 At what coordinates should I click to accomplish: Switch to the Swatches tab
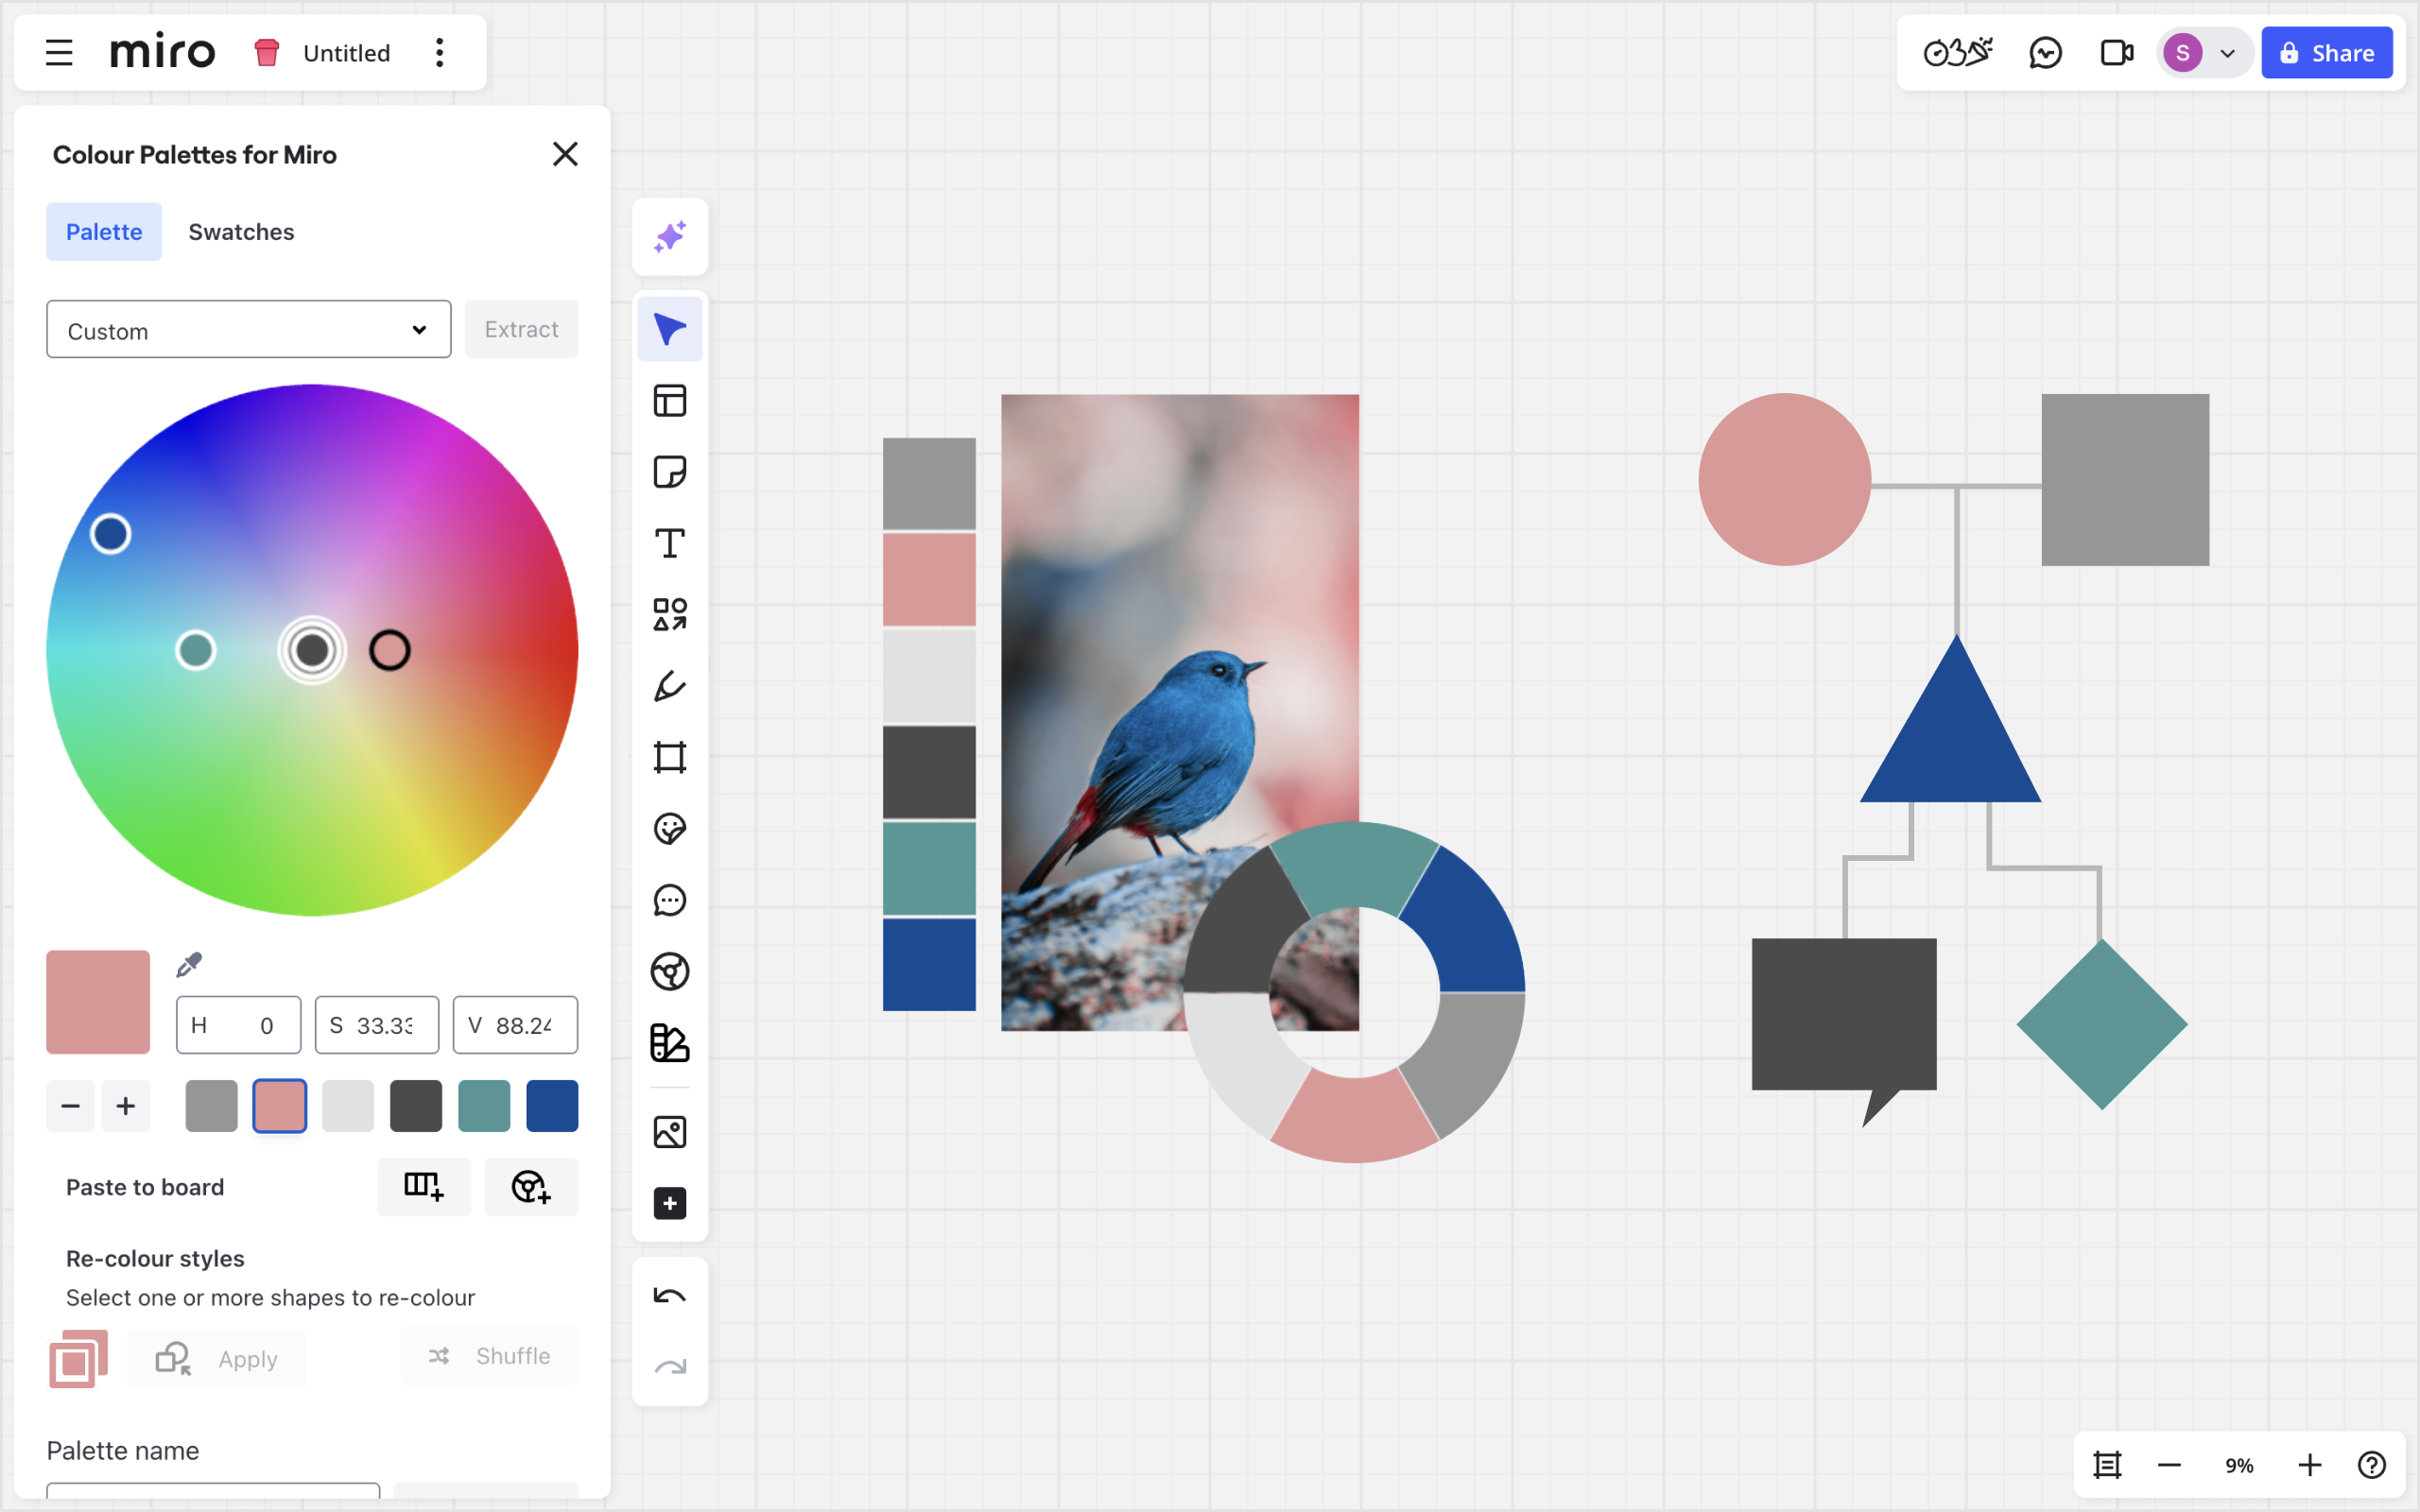click(x=241, y=232)
